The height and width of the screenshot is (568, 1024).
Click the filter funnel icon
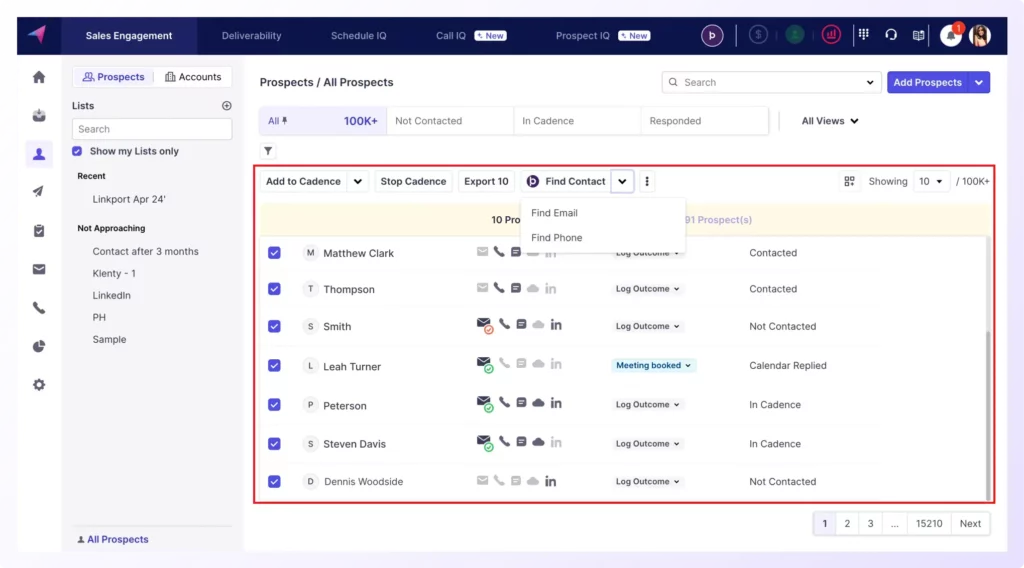point(268,151)
